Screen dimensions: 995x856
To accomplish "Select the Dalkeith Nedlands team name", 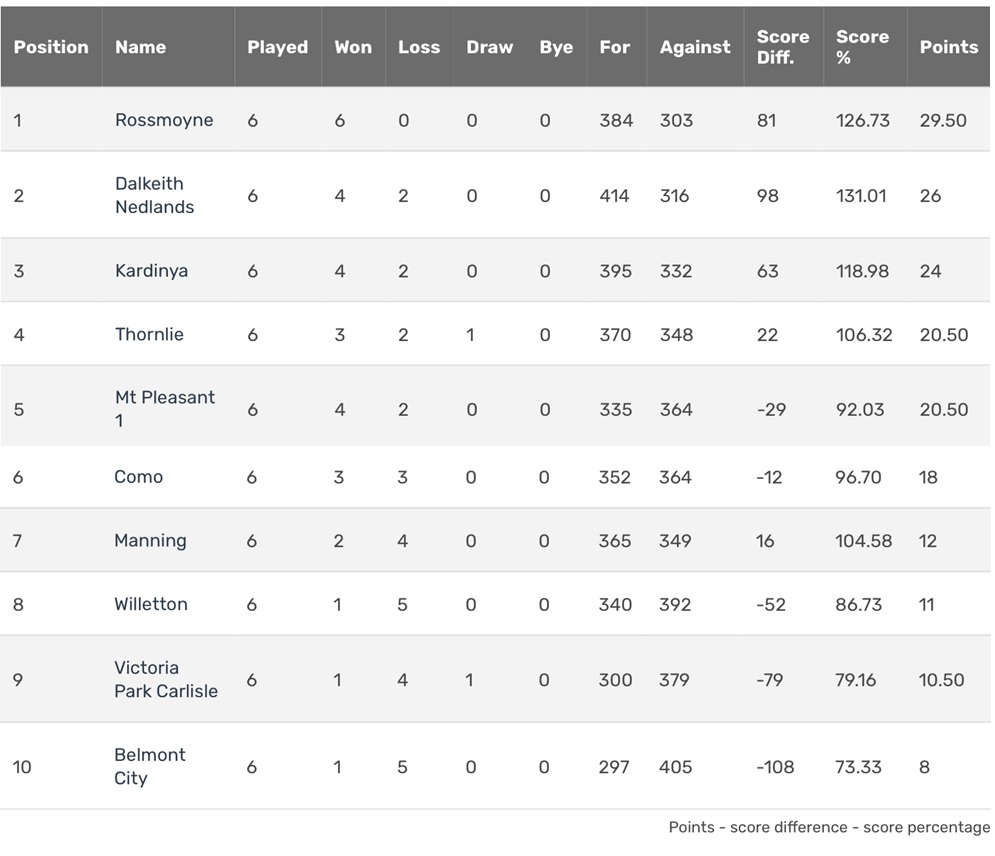I will 154,195.
